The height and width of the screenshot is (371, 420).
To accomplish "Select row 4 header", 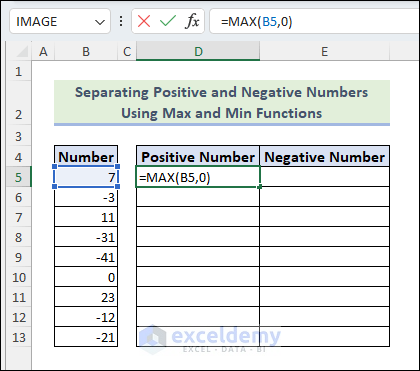I will [19, 157].
